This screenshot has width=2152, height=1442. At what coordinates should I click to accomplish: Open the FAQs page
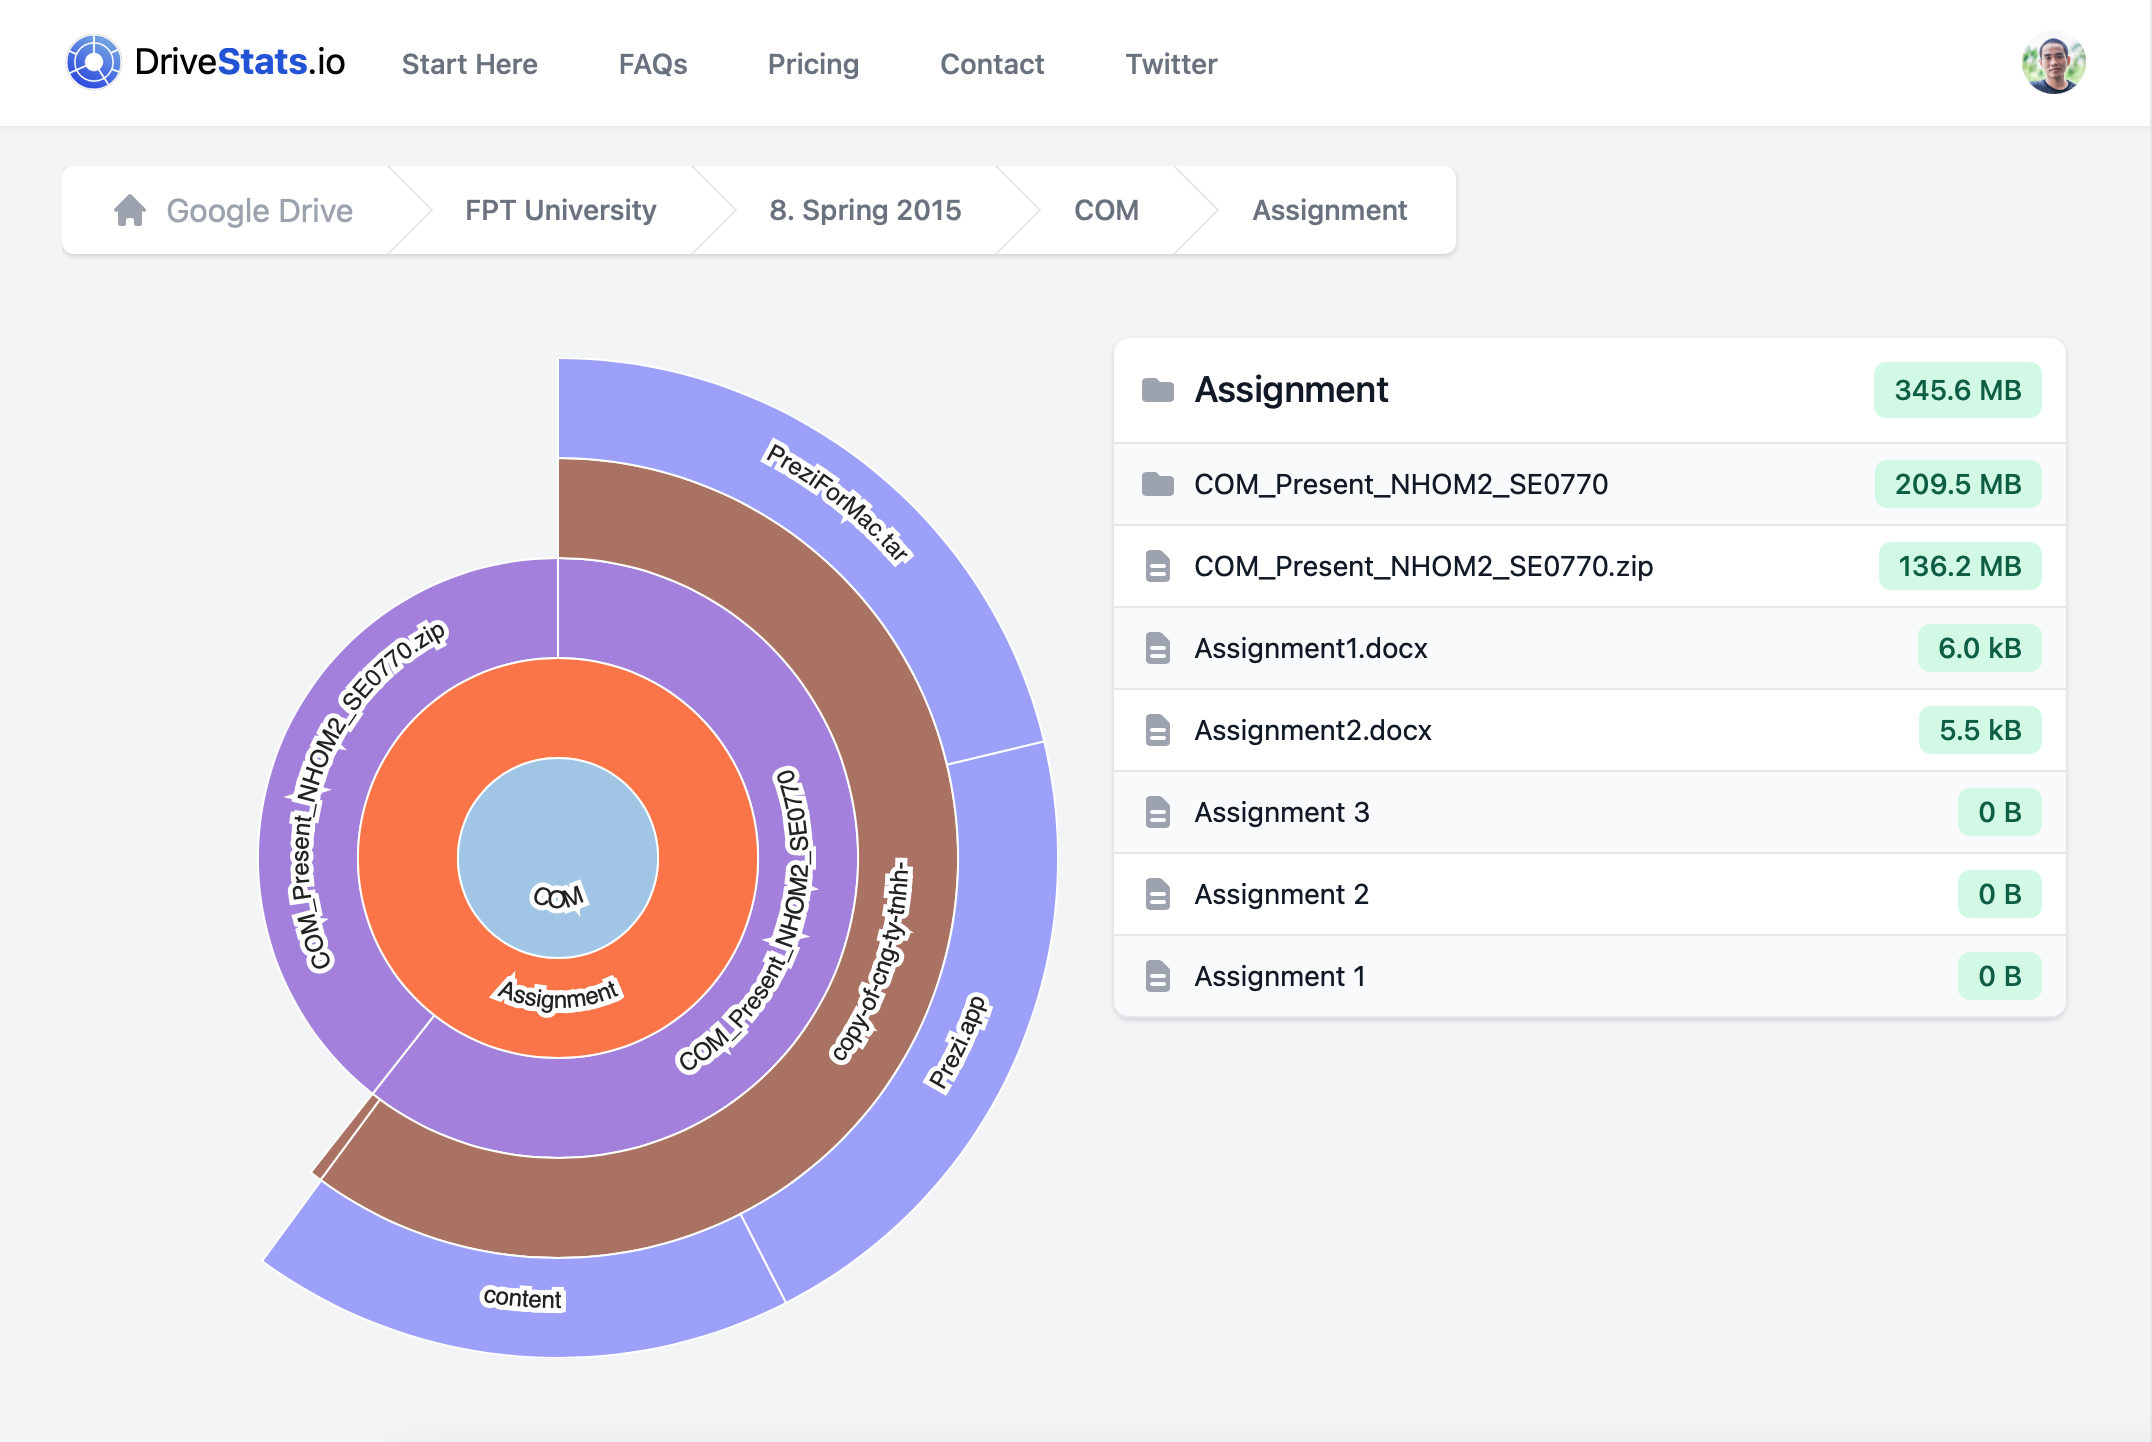pos(652,64)
